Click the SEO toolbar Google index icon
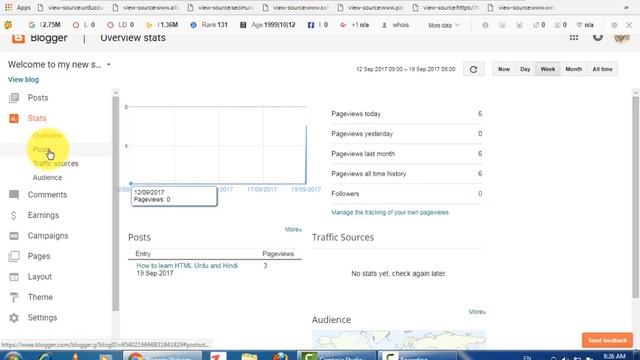Viewport: 640px width, 360px height. point(31,25)
